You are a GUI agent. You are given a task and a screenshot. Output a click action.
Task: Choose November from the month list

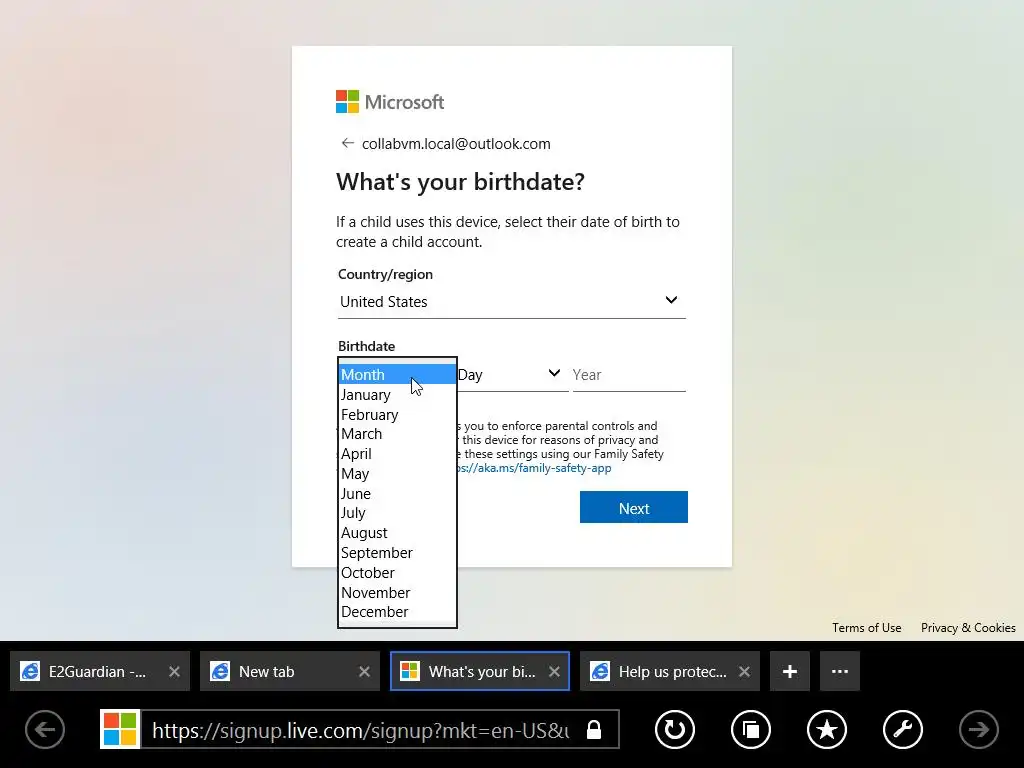397,592
